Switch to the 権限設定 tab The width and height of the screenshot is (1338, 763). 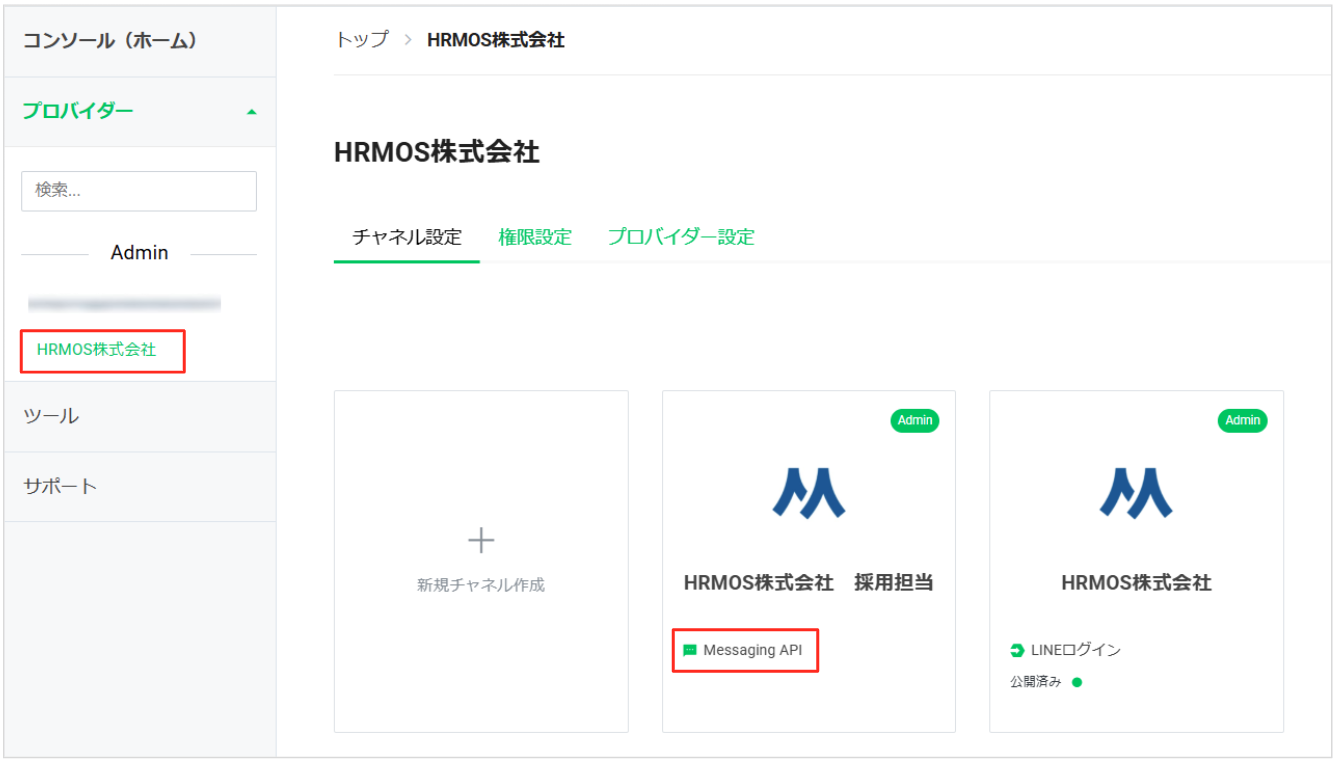535,238
